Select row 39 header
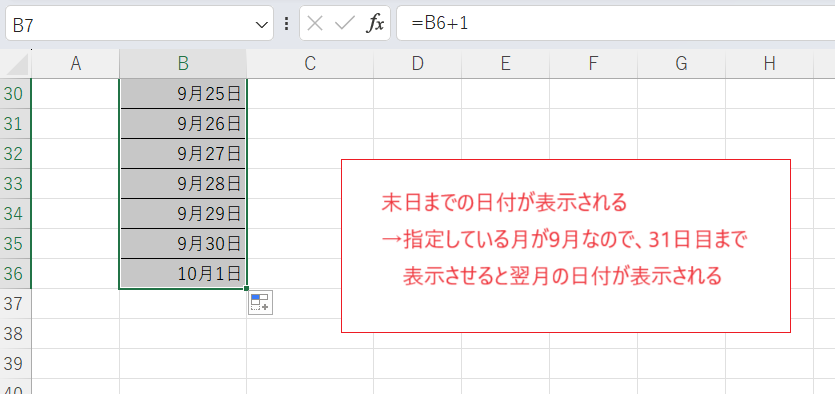The width and height of the screenshot is (835, 394). 15,364
